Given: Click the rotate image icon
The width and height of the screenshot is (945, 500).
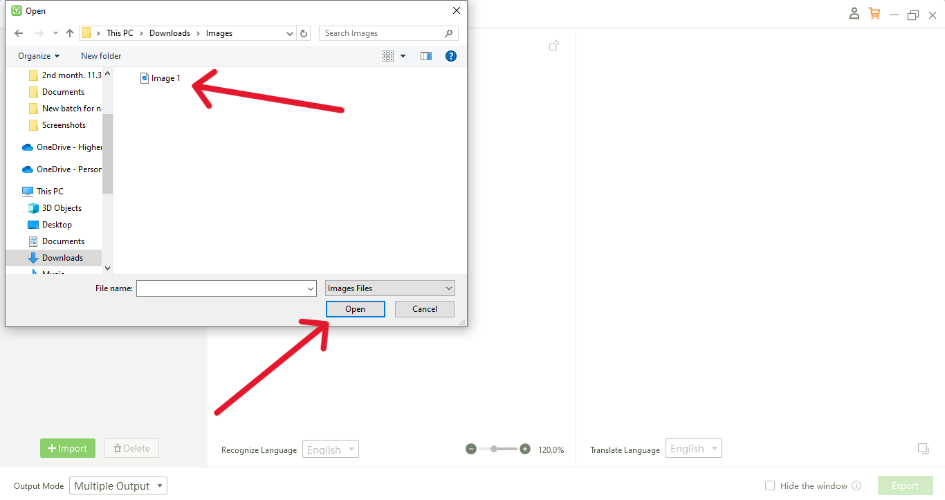Looking at the screenshot, I should click(x=555, y=46).
